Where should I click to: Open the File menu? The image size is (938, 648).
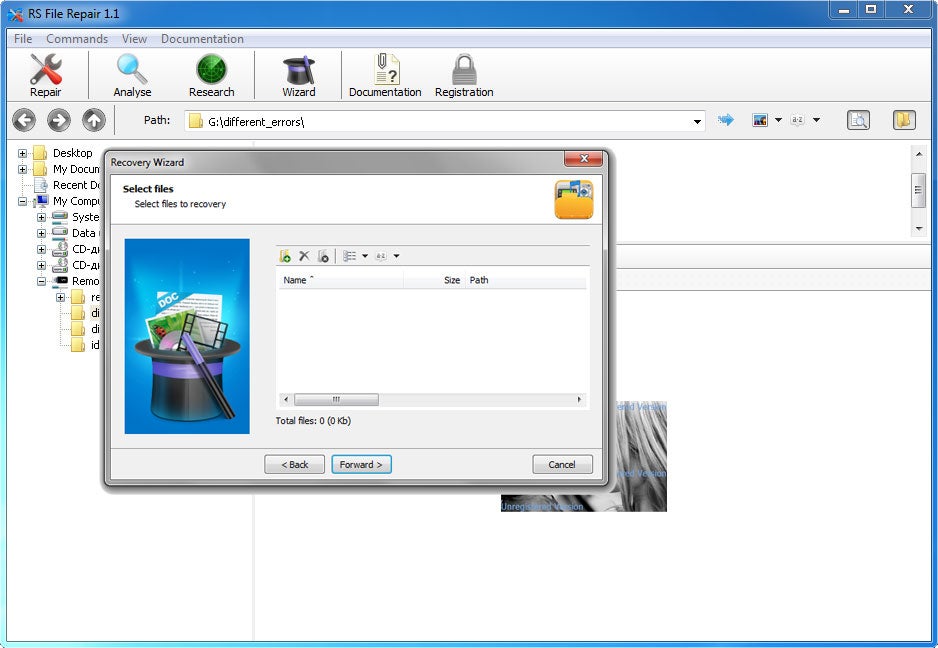pyautogui.click(x=23, y=39)
